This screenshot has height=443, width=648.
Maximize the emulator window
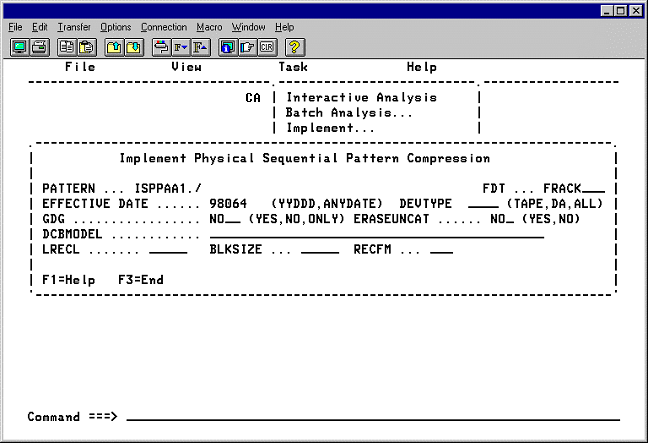click(x=621, y=11)
